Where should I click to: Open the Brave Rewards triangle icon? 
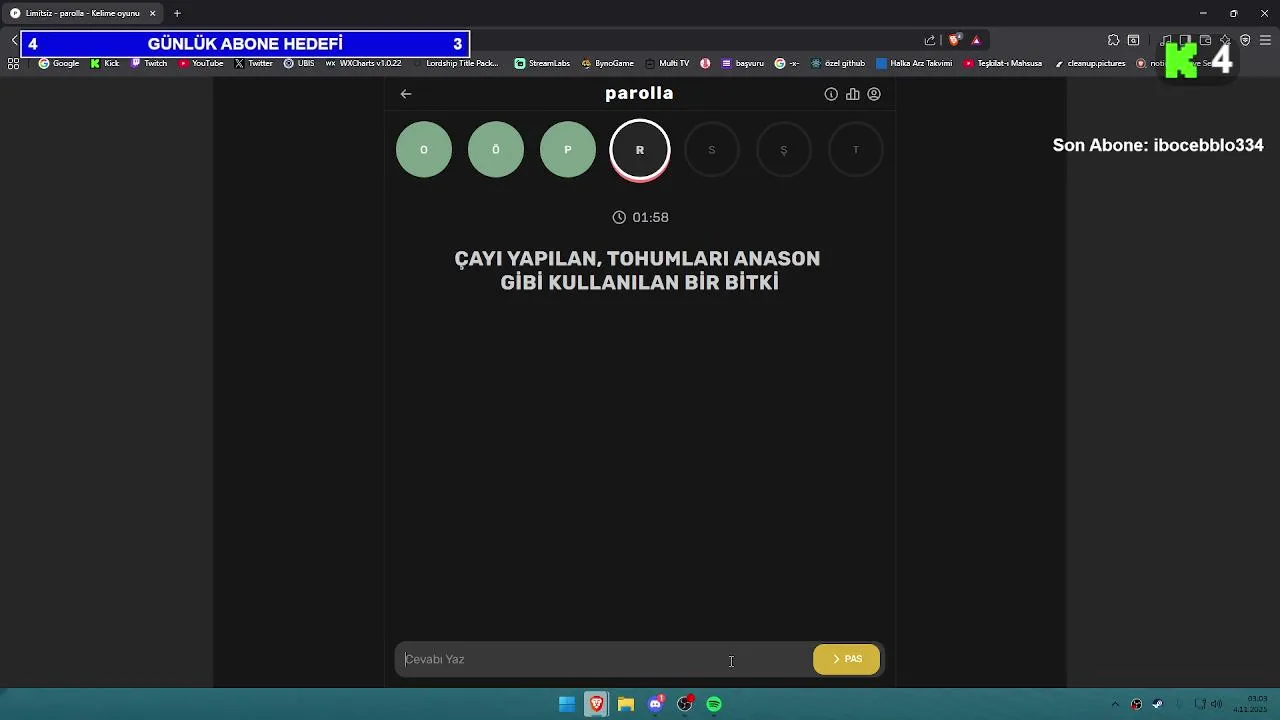(976, 40)
